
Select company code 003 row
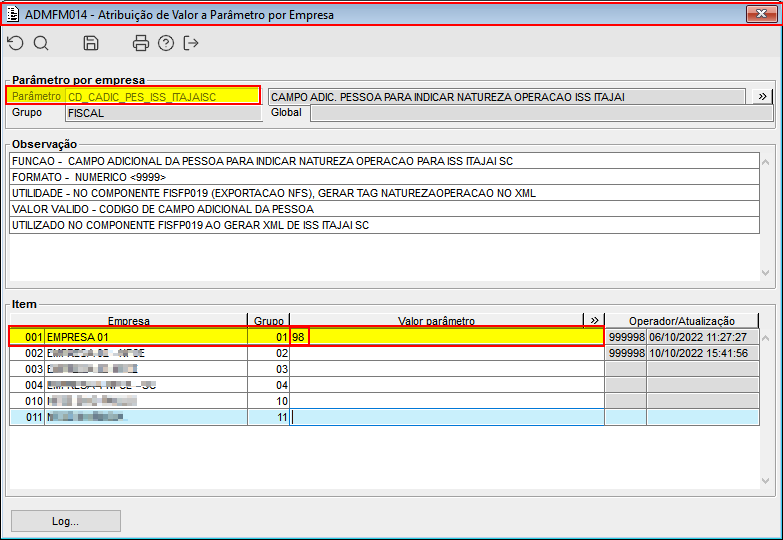(x=27, y=369)
